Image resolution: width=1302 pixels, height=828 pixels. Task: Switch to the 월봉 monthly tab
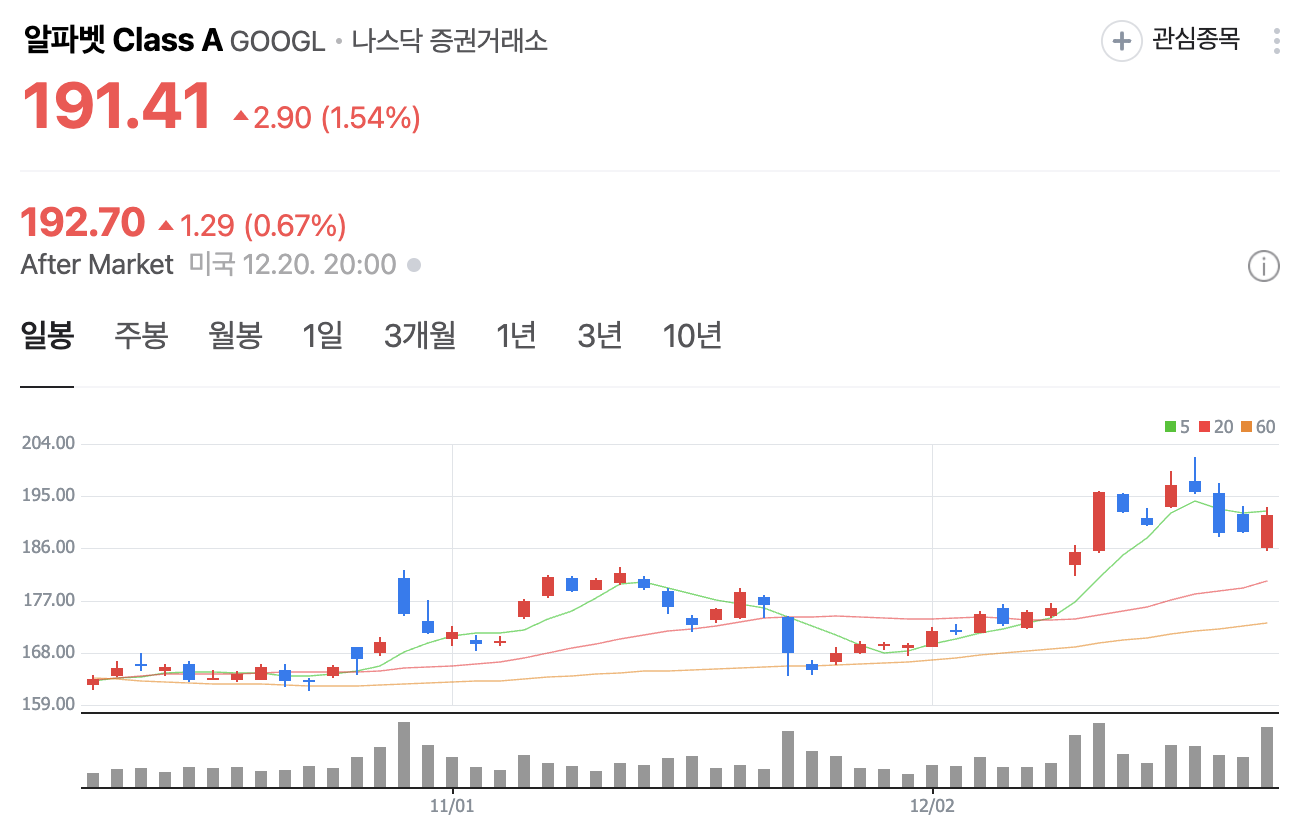[235, 335]
